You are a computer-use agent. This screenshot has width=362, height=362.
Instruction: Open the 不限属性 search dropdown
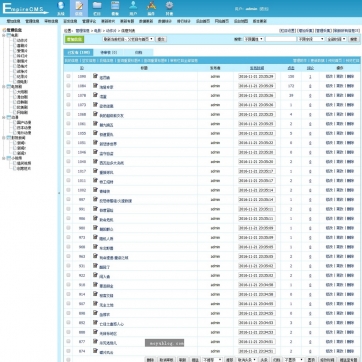[x=253, y=39]
